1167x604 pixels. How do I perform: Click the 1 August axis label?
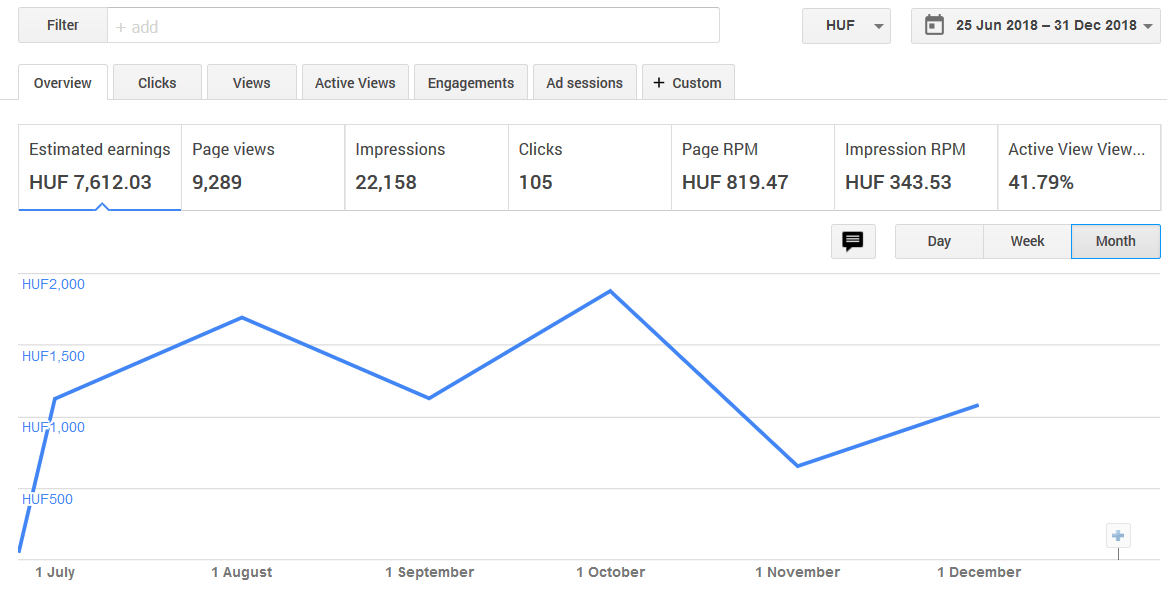(x=242, y=572)
